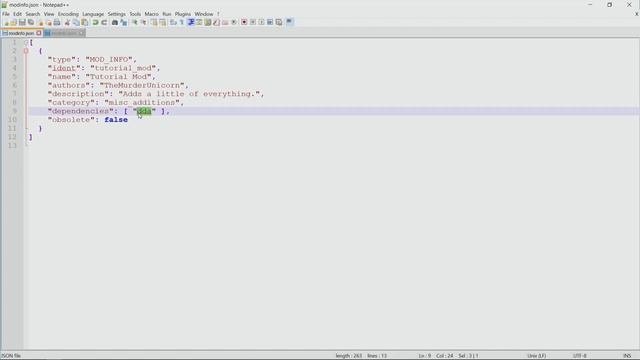The width and height of the screenshot is (640, 360).
Task: Click the "TheMurderUnicorn" authors value
Action: pyautogui.click(x=142, y=85)
